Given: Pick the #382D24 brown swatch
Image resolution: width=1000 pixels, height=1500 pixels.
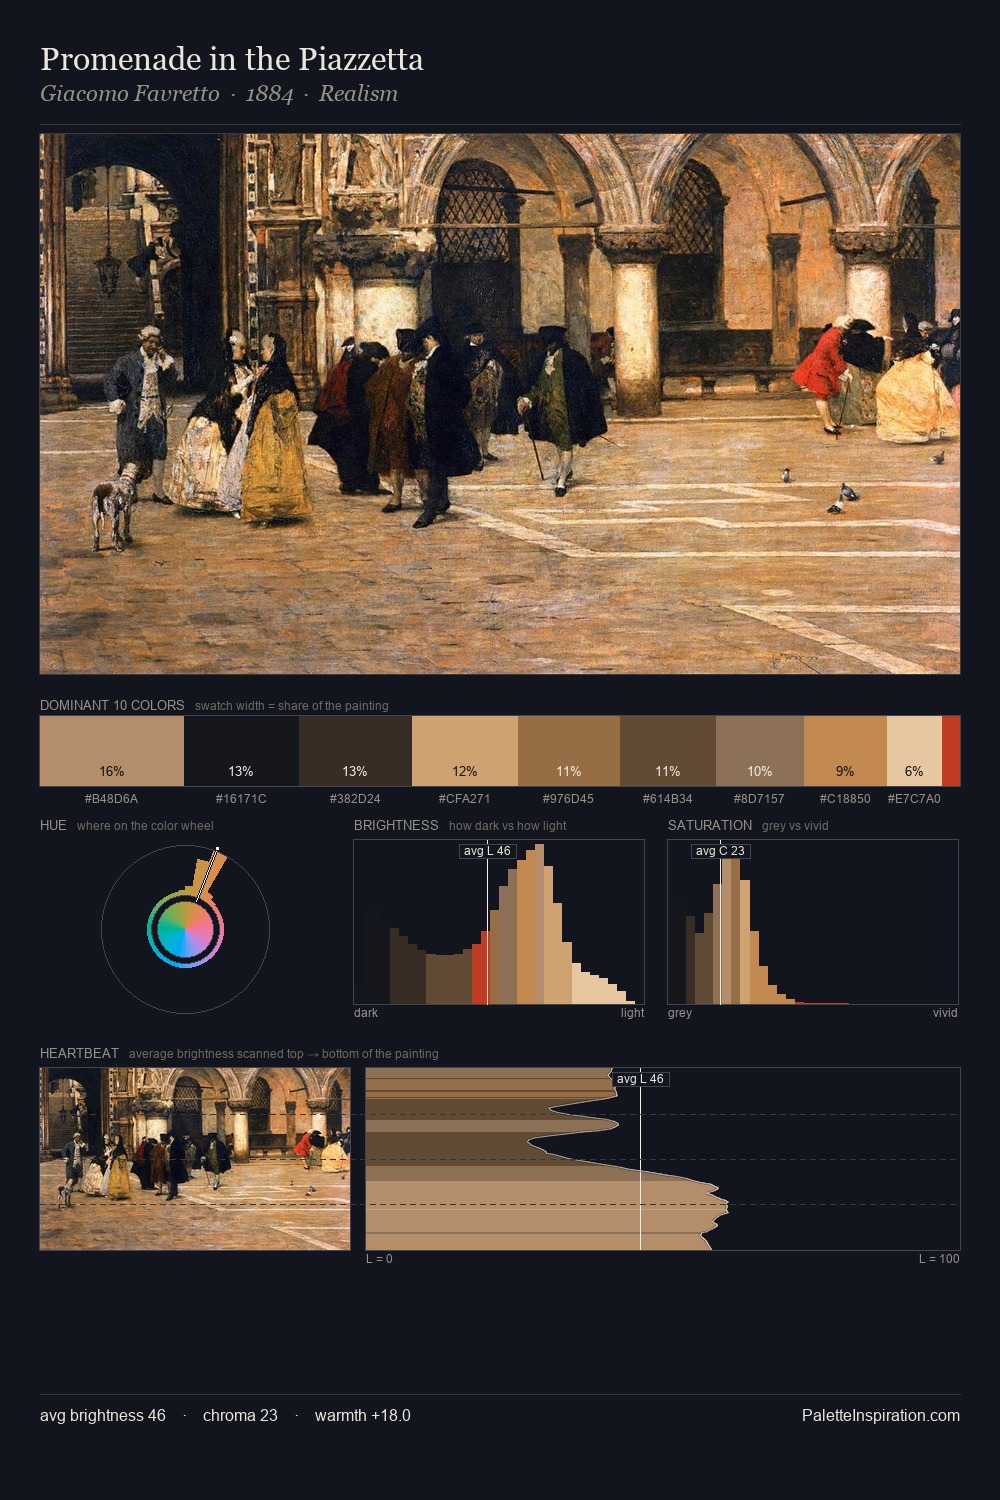Looking at the screenshot, I should (x=355, y=751).
